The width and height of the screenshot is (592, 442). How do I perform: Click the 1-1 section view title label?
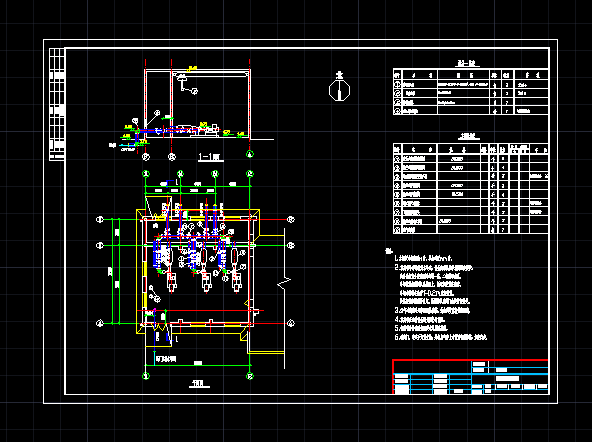[211, 157]
